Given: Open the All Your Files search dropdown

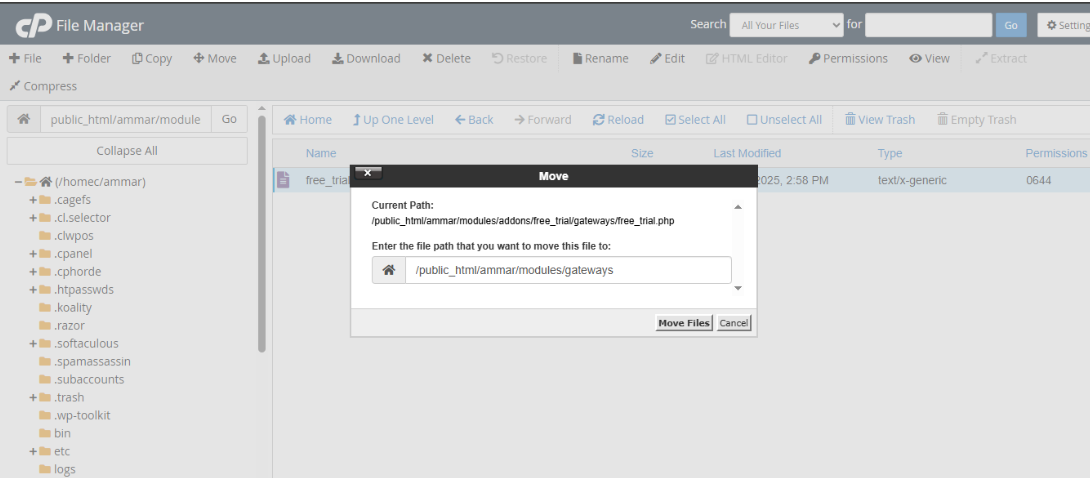Looking at the screenshot, I should click(x=787, y=25).
